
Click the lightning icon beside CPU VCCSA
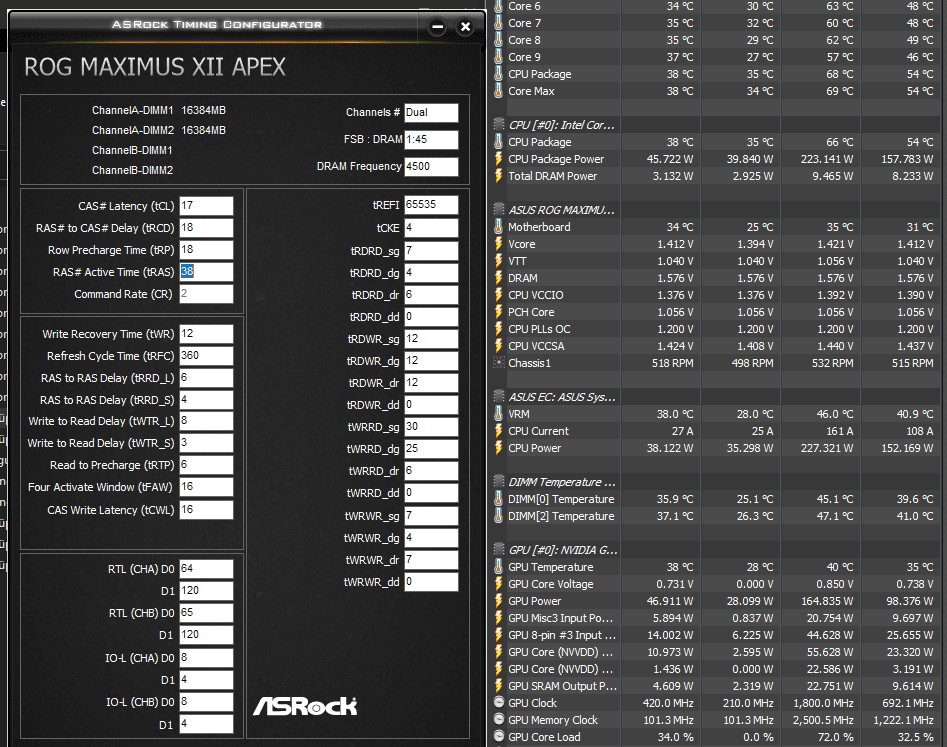point(498,346)
